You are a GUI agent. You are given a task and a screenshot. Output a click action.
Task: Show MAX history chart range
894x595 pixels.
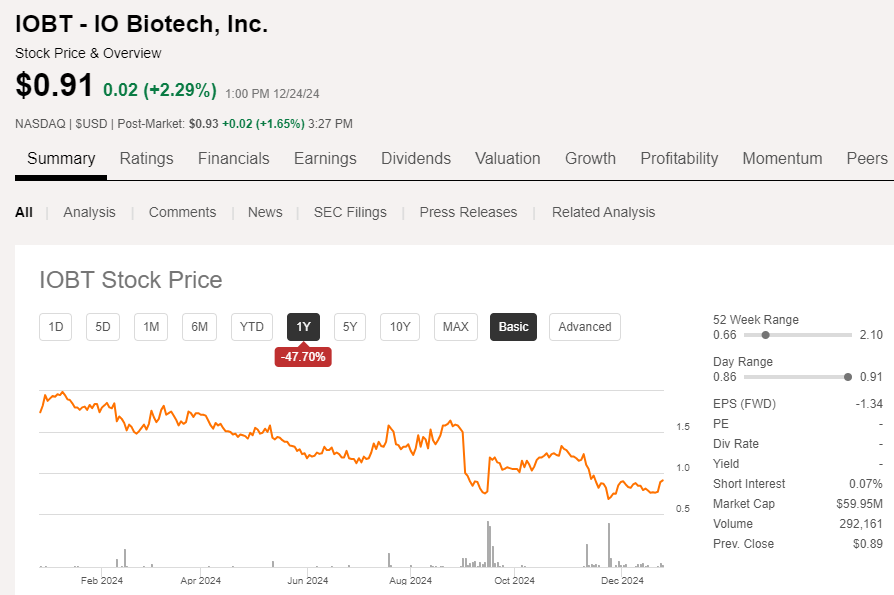[x=455, y=327]
